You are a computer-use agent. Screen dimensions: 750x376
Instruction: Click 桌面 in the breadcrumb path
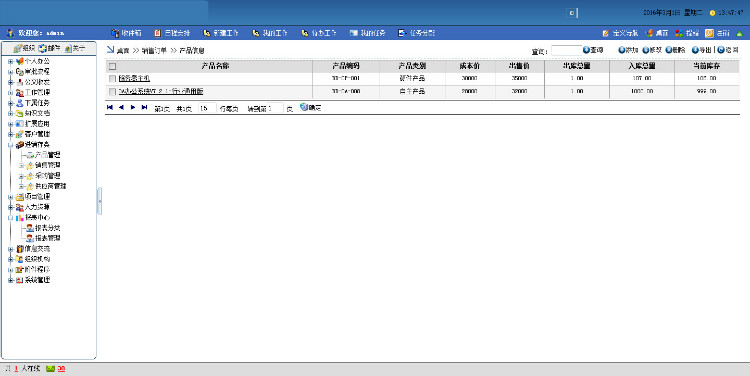(x=123, y=50)
